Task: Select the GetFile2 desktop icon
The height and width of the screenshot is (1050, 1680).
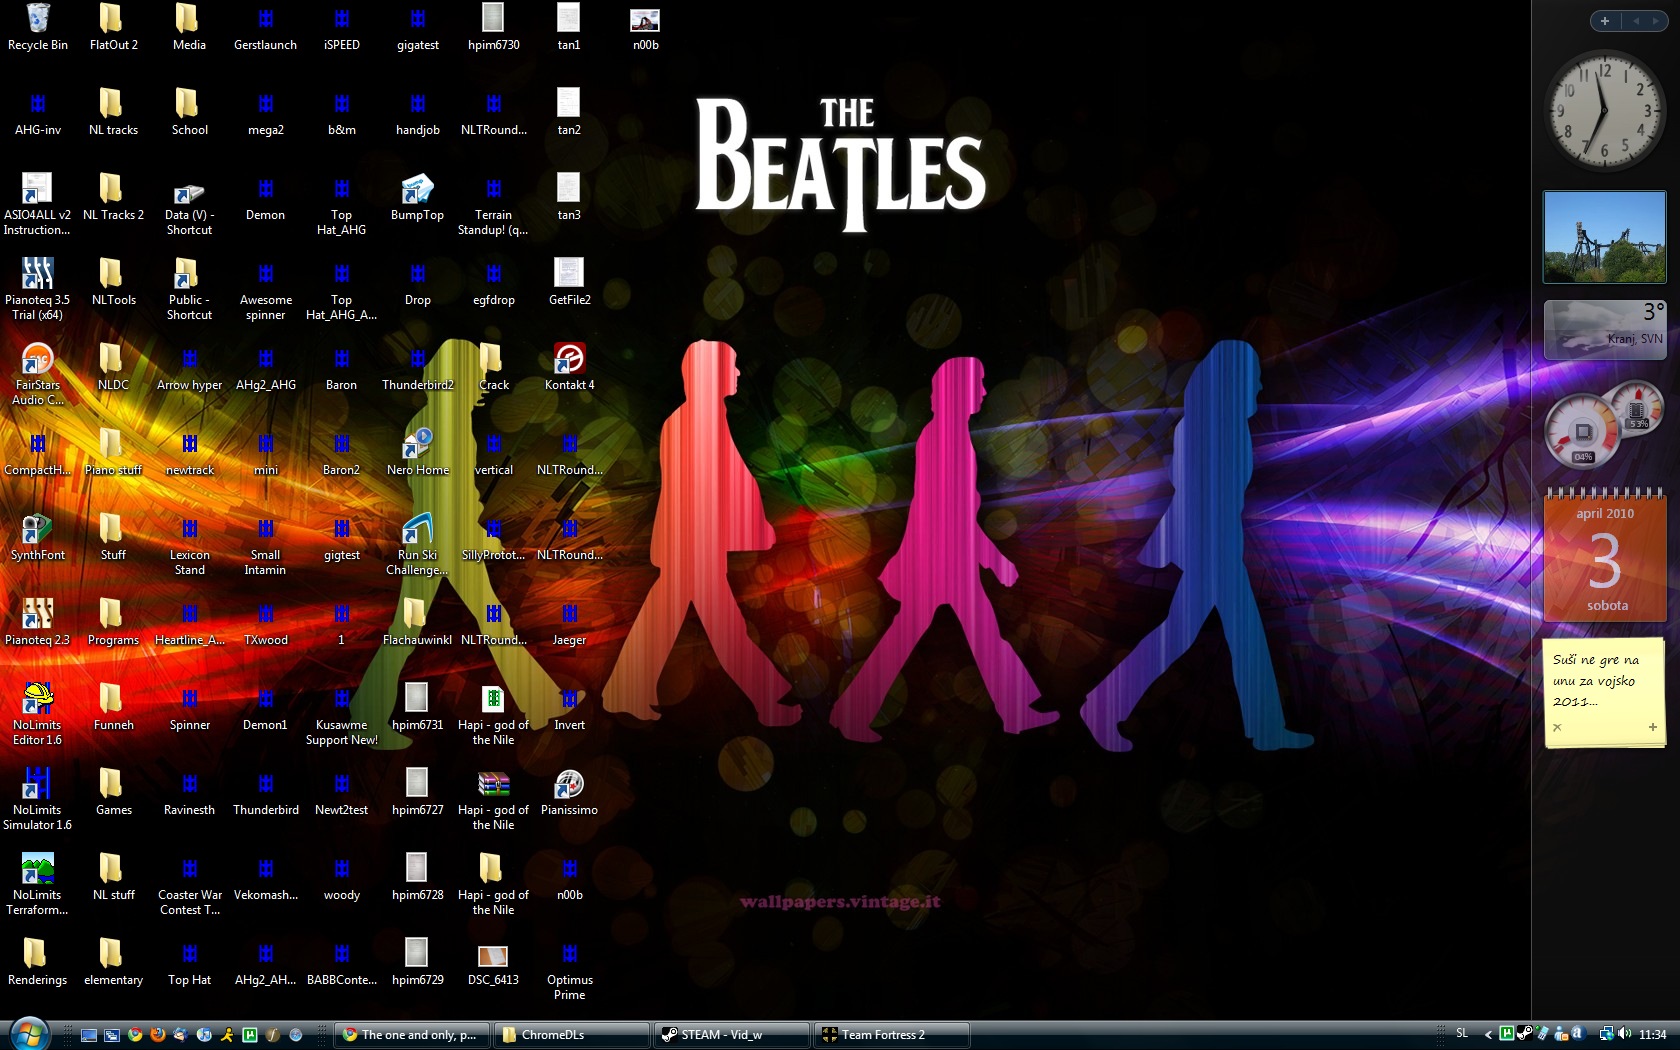Action: pyautogui.click(x=570, y=282)
